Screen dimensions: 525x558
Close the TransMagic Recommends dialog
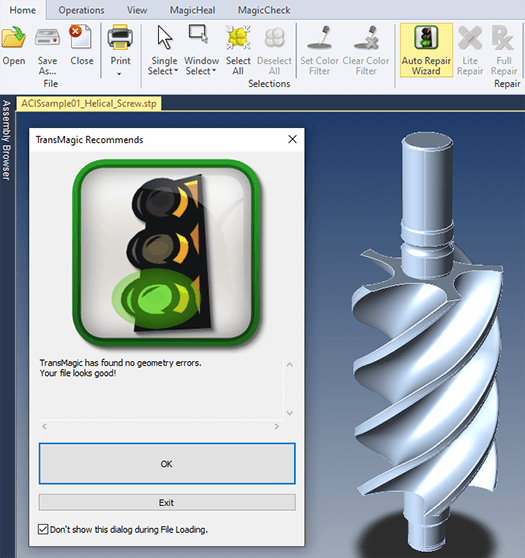click(x=292, y=139)
